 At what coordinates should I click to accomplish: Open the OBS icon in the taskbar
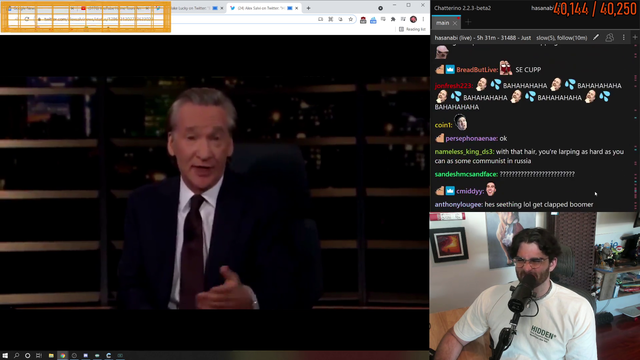[x=74, y=356]
